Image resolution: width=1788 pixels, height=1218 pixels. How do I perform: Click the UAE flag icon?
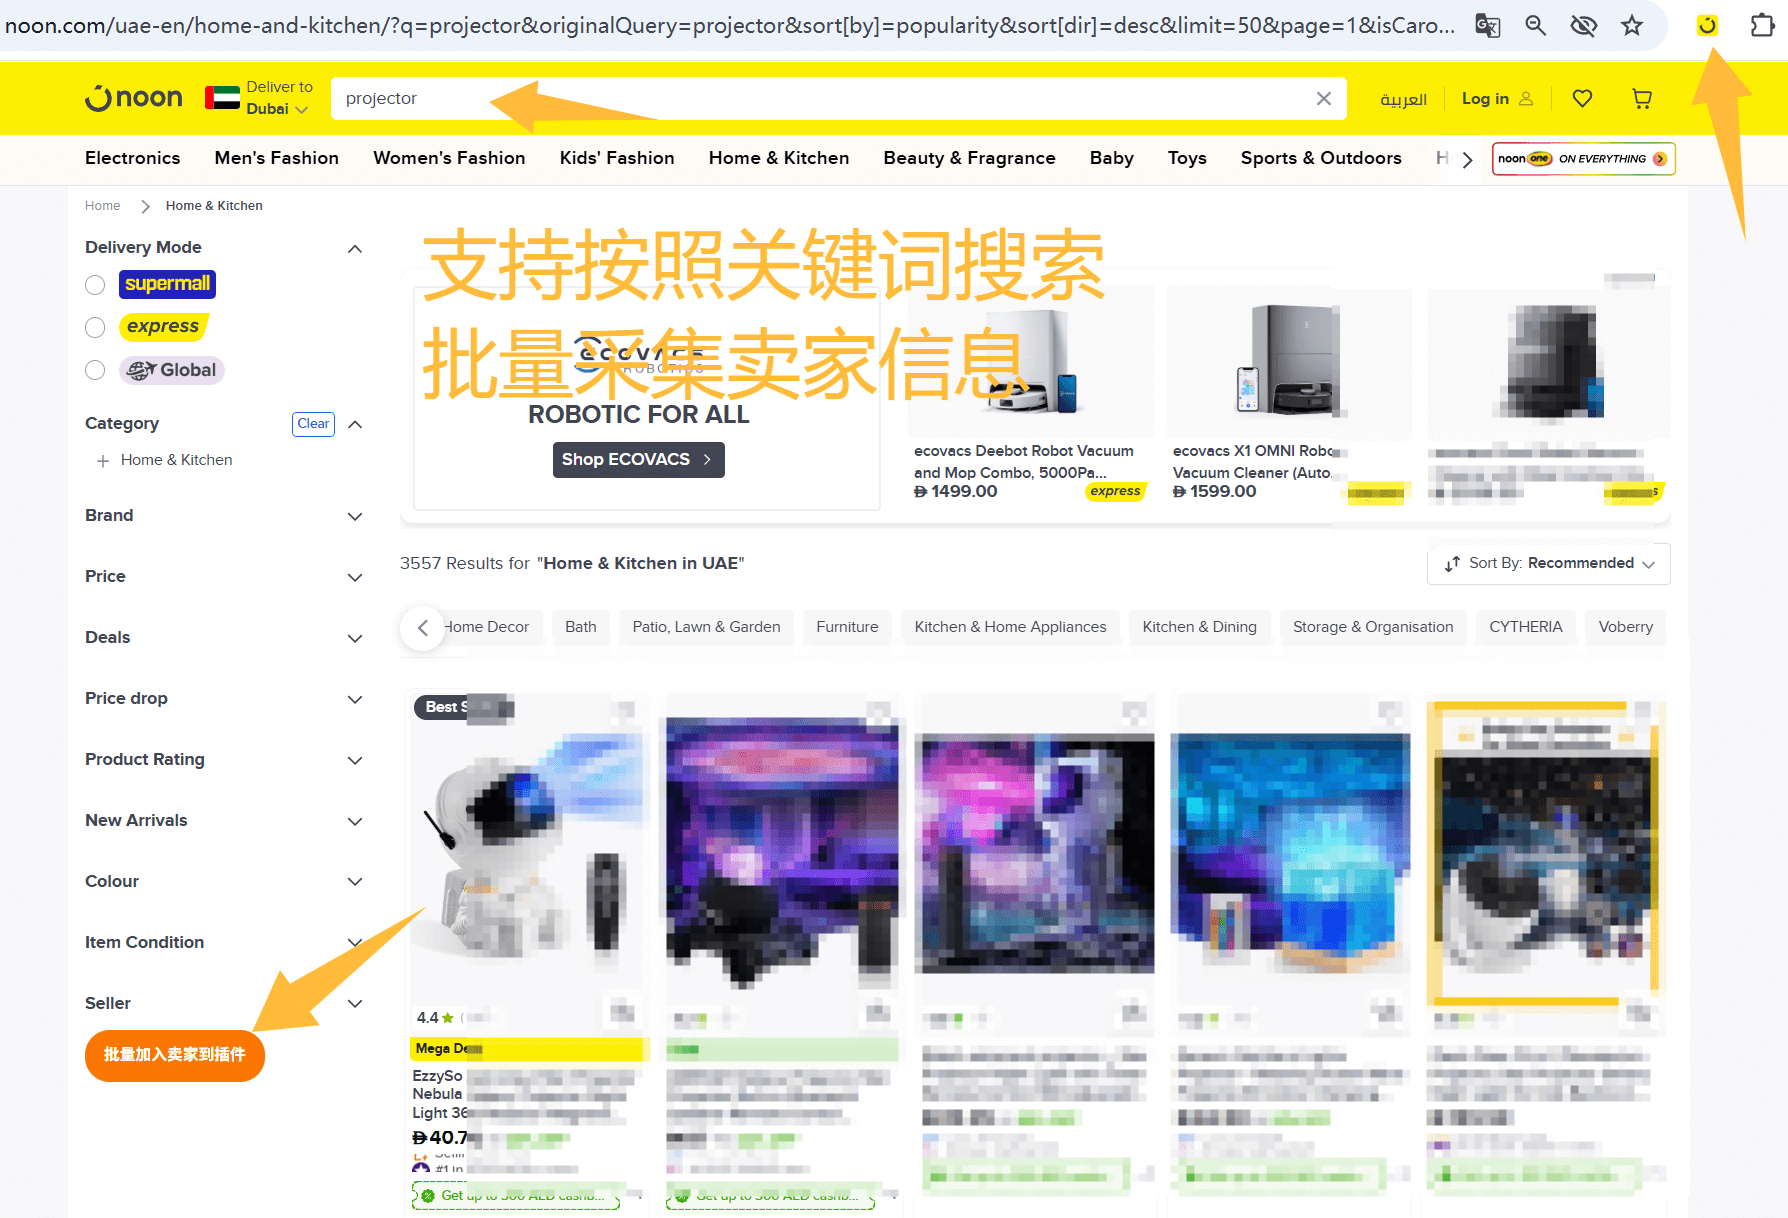pos(222,98)
